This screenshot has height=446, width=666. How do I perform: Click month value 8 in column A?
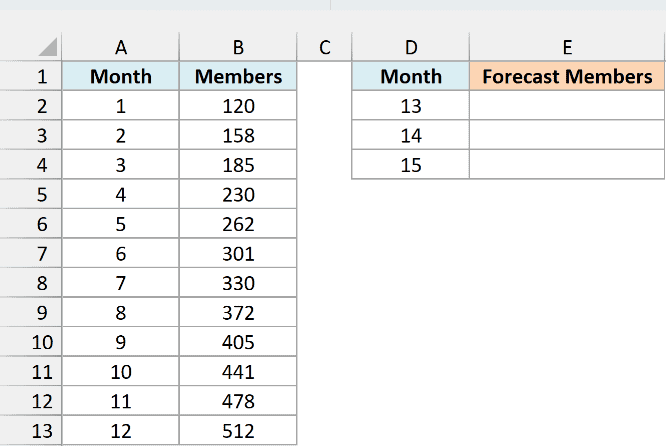[121, 312]
